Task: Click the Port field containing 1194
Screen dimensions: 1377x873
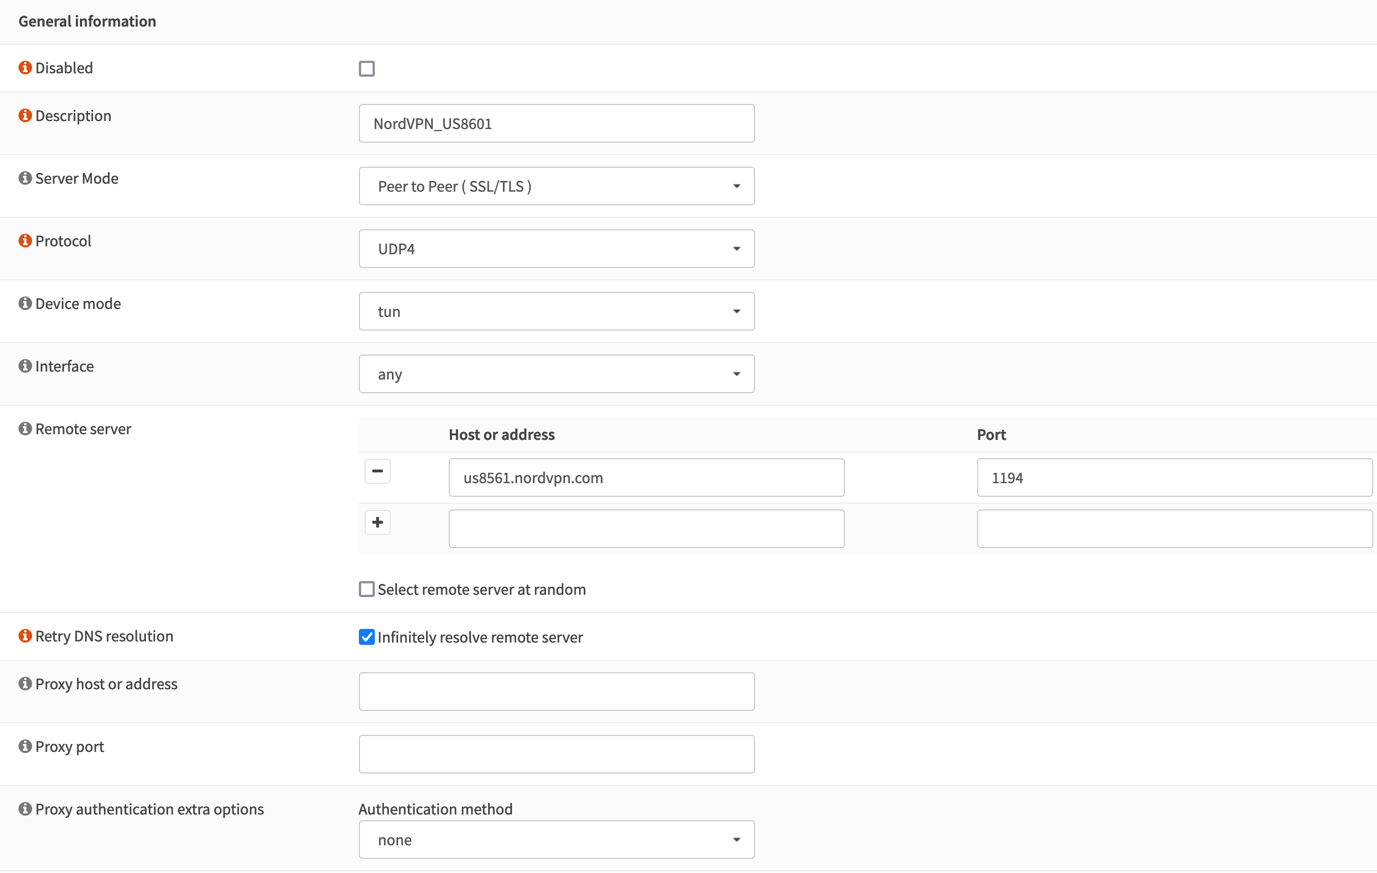Action: [x=1174, y=477]
